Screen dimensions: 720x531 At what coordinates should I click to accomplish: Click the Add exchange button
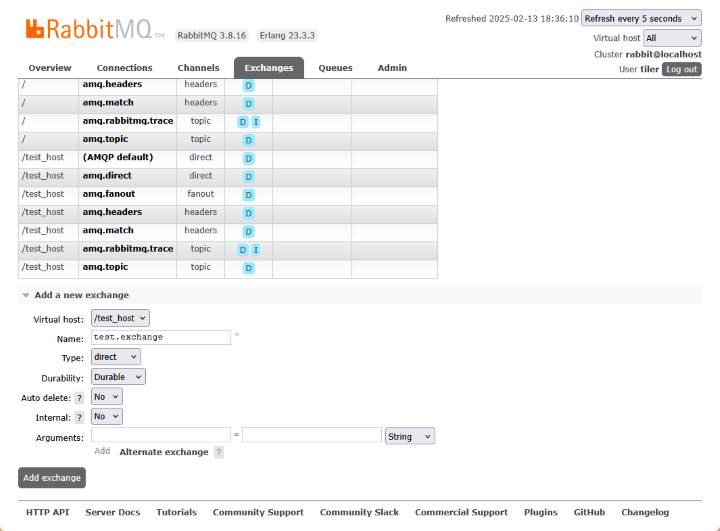52,478
